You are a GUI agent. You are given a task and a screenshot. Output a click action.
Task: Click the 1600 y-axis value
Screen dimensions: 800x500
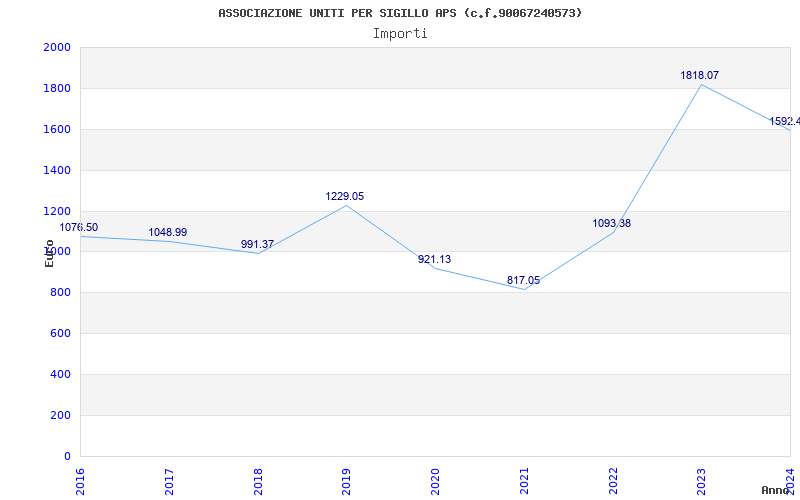coord(57,129)
